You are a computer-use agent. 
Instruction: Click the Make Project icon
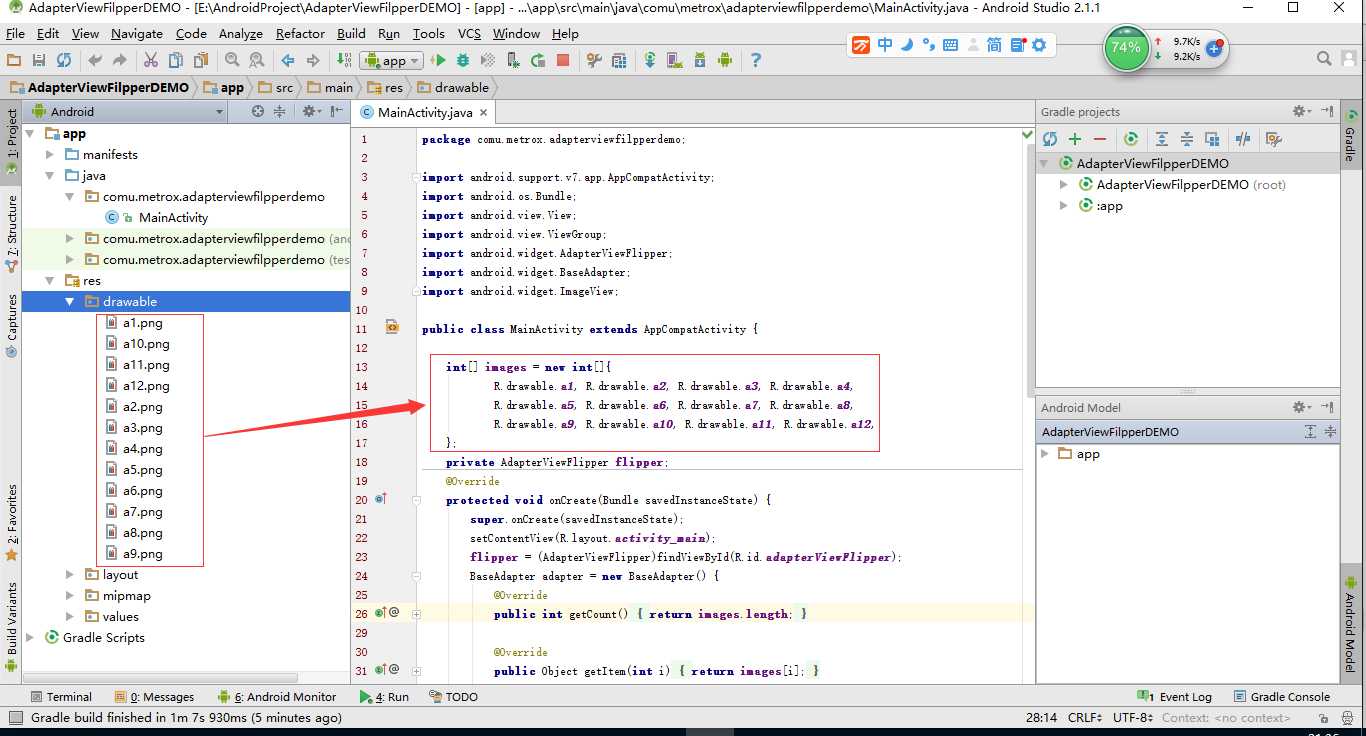click(343, 60)
